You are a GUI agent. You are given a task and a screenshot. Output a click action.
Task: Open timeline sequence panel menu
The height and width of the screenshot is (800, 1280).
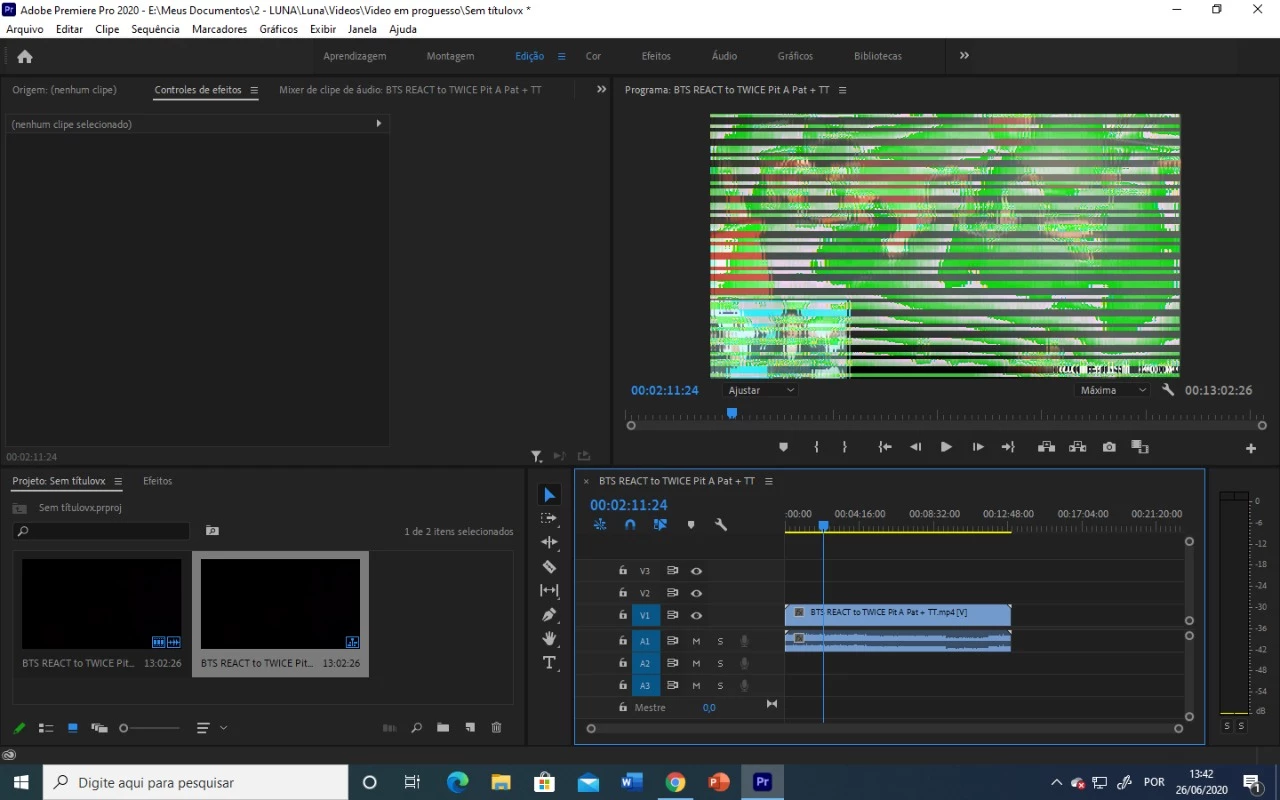[x=768, y=481]
